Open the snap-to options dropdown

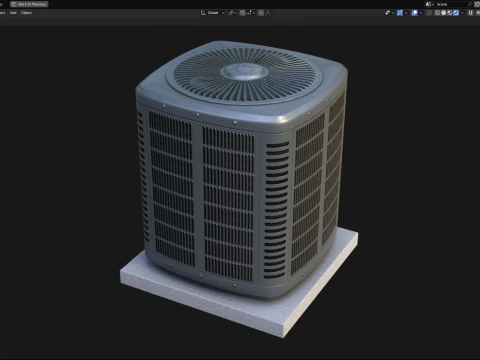pos(251,13)
